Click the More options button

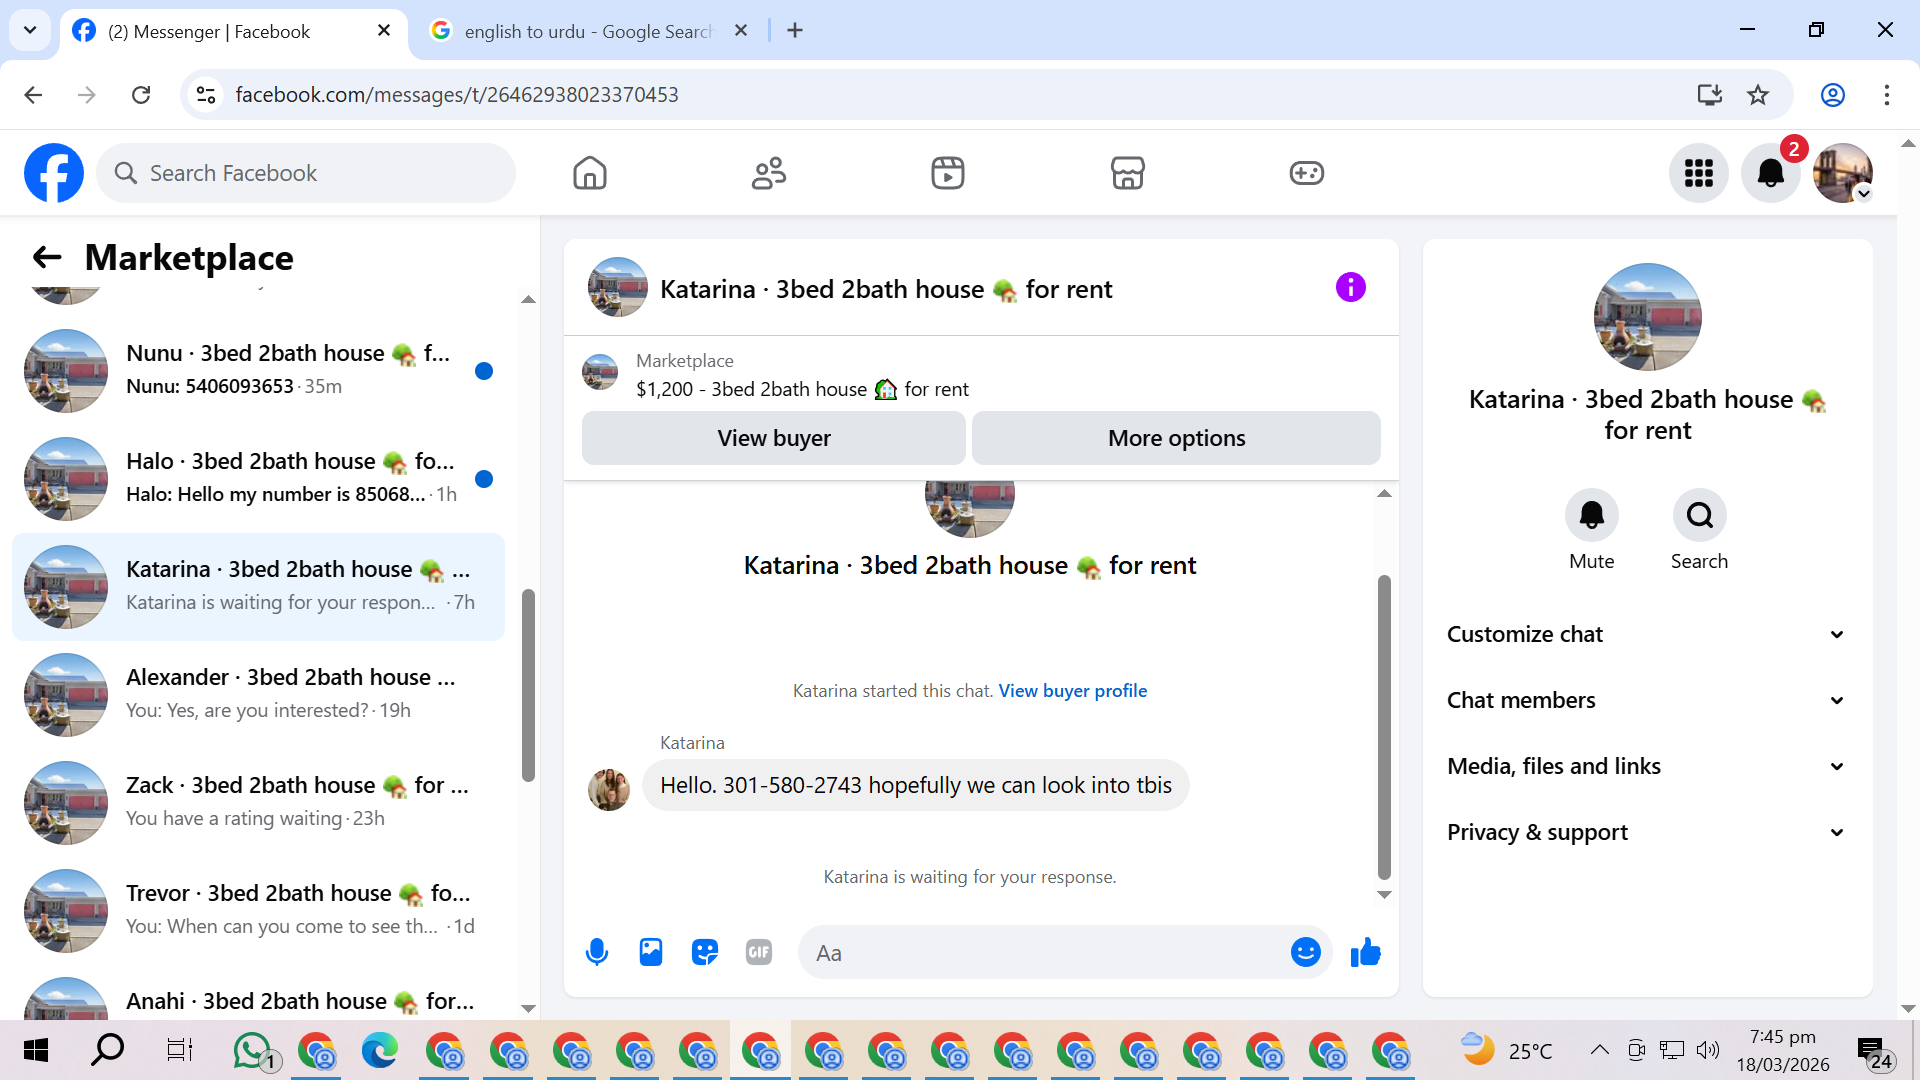pyautogui.click(x=1176, y=438)
